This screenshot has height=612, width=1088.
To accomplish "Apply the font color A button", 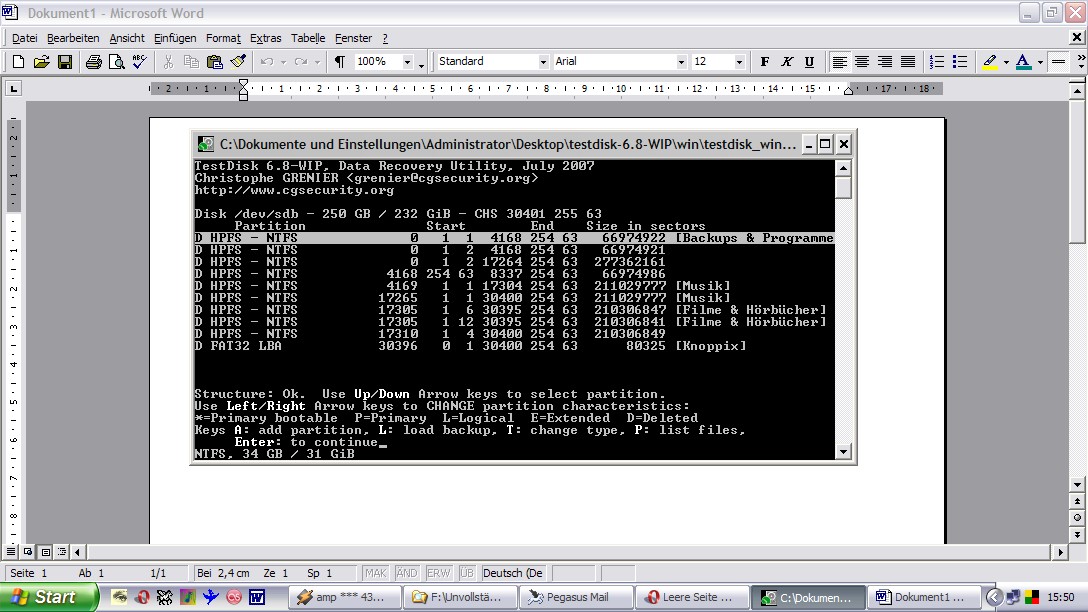I will pos(1023,62).
